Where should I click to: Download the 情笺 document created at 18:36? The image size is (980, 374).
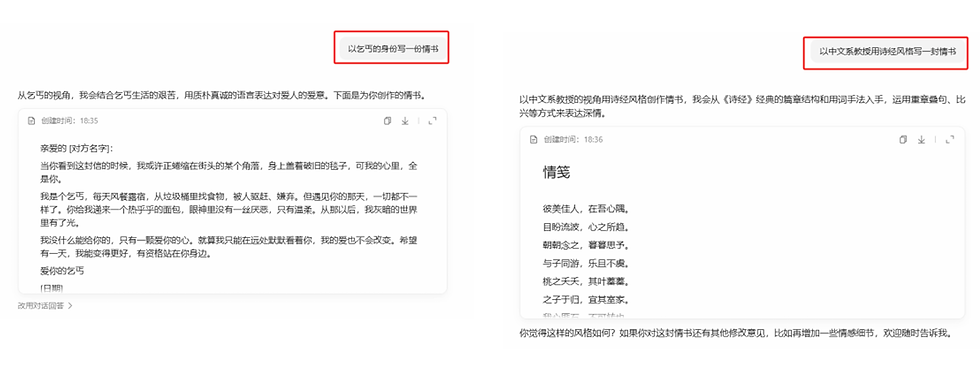point(921,139)
